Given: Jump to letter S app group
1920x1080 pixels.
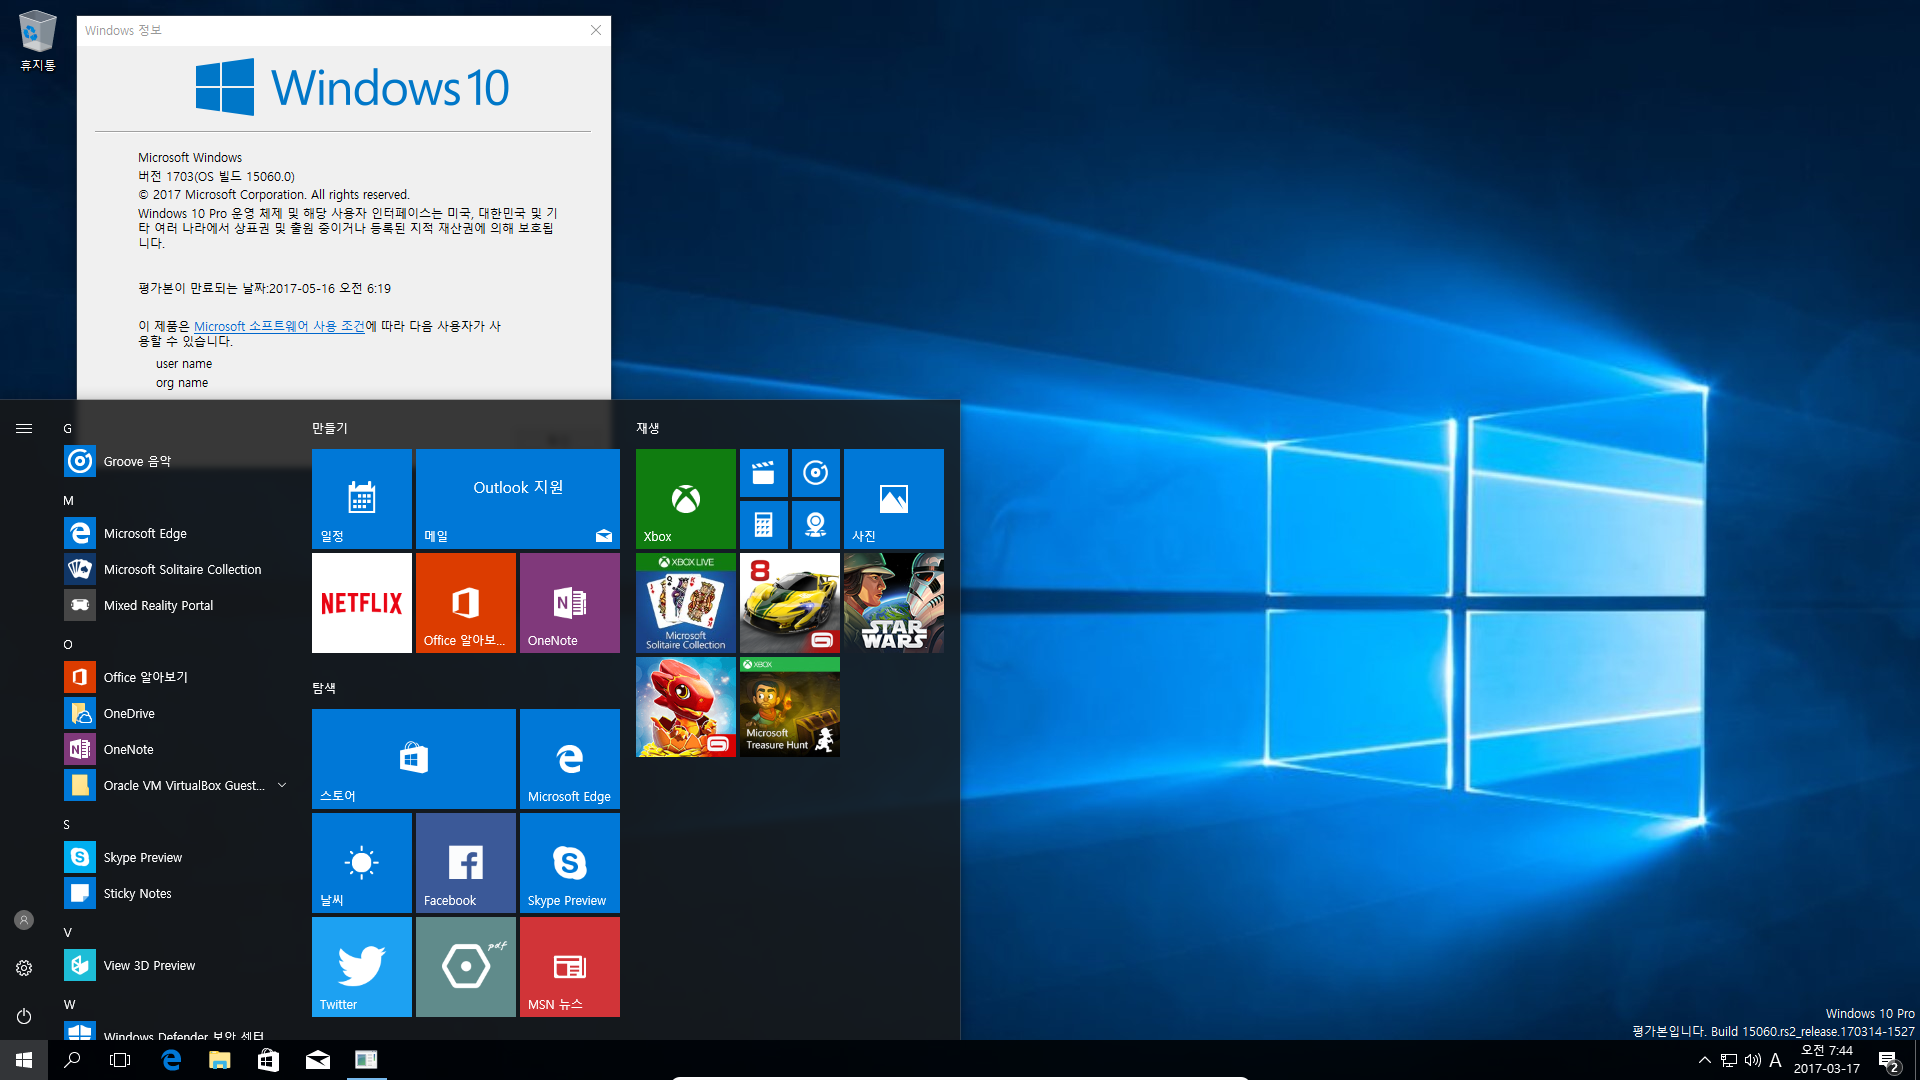Looking at the screenshot, I should pos(67,824).
